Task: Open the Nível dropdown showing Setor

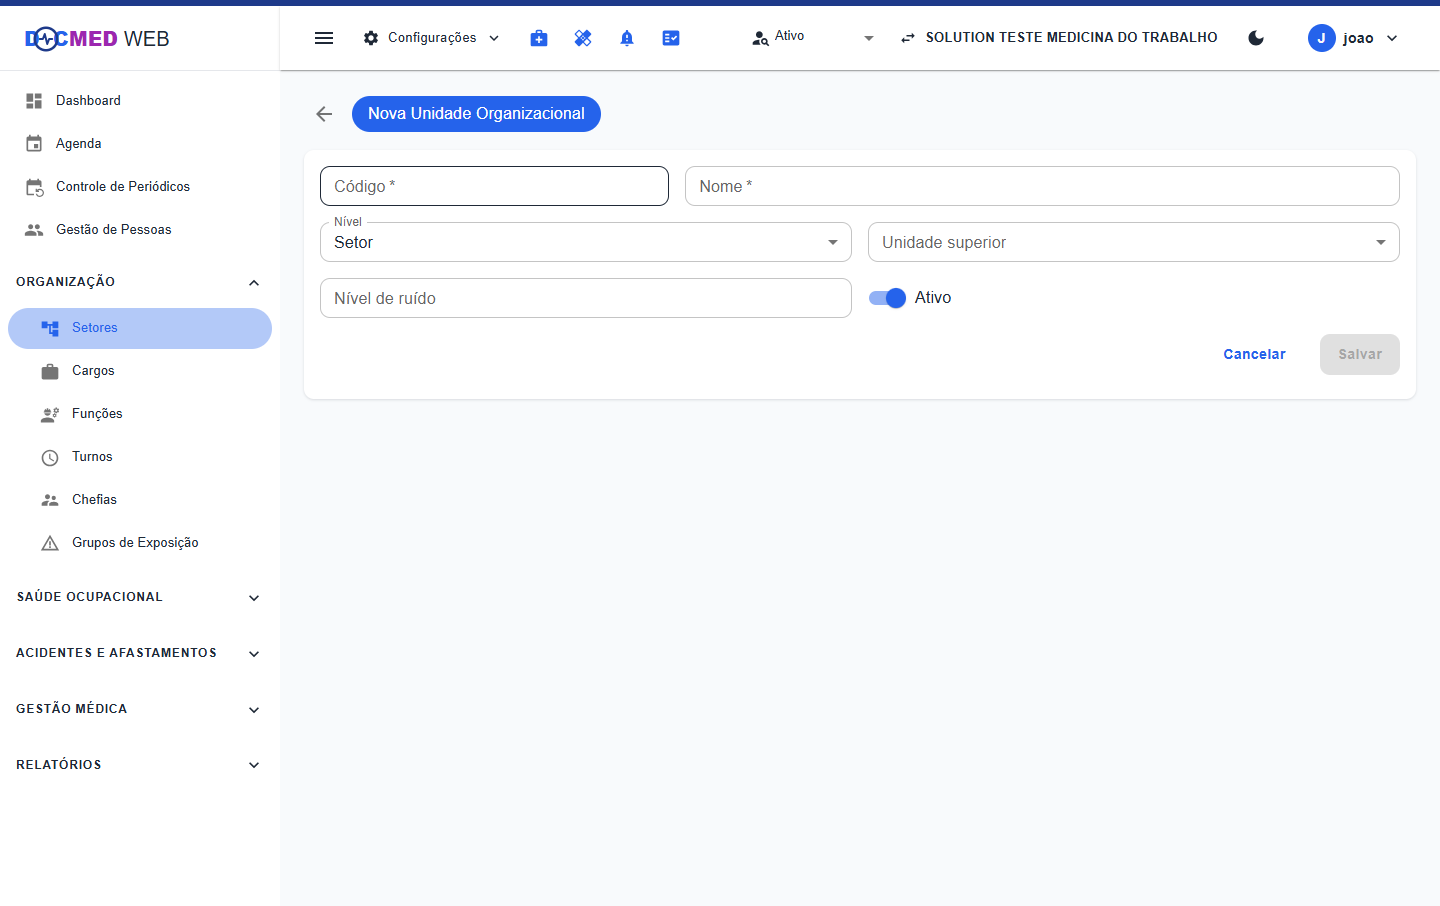Action: [x=586, y=242]
